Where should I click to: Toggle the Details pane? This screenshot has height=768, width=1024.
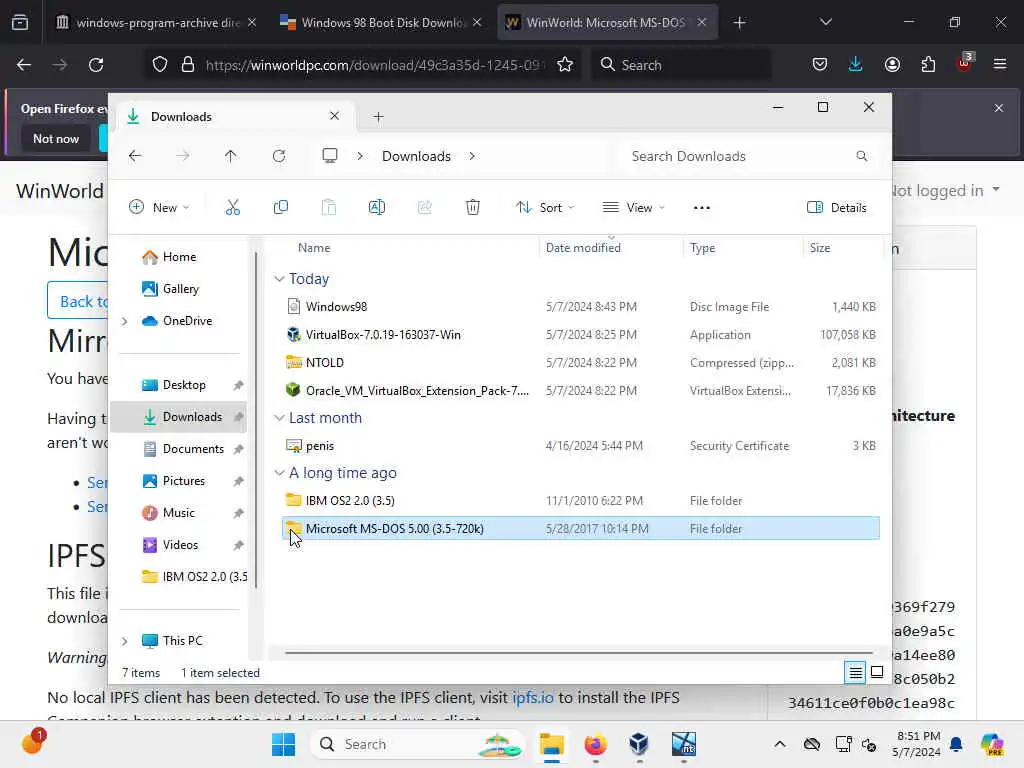[837, 208]
